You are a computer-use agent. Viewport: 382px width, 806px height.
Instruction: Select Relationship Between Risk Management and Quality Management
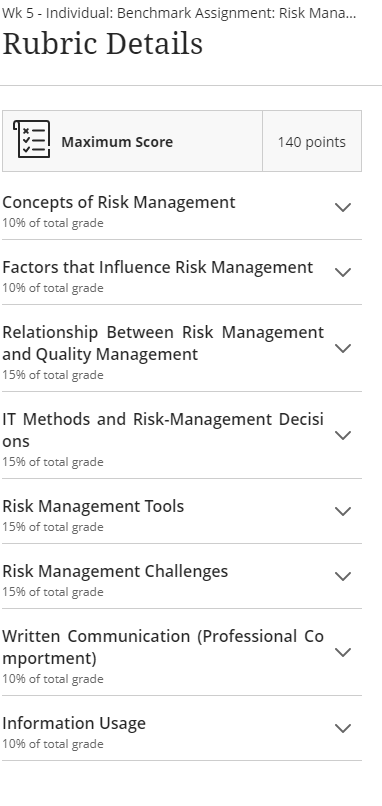(163, 343)
